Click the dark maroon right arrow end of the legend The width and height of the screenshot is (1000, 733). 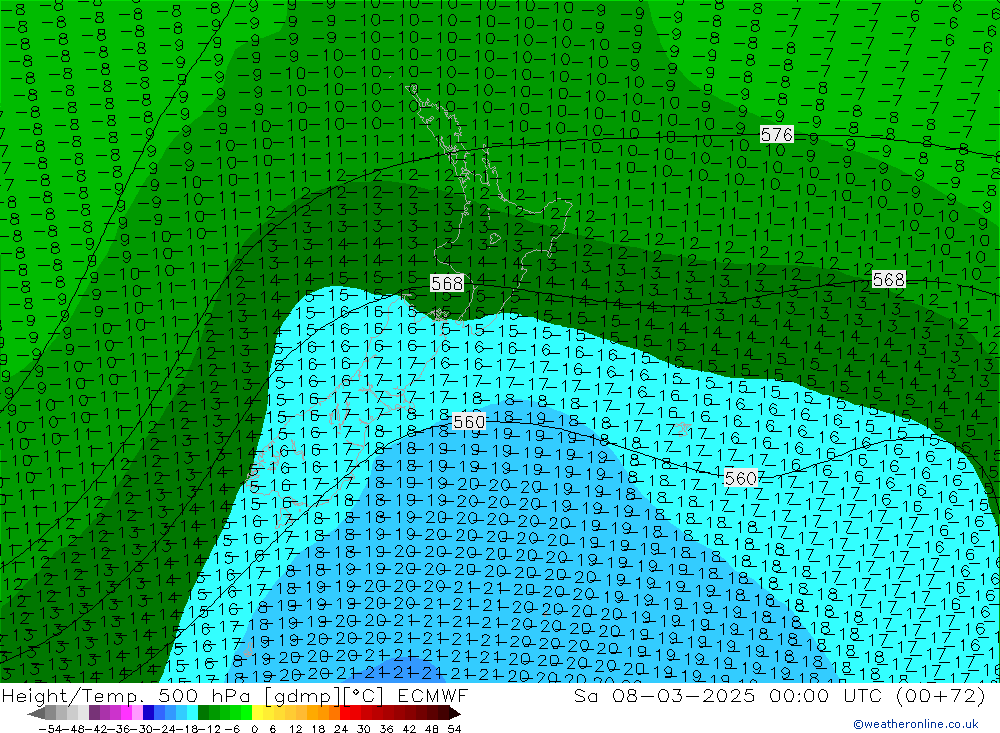(454, 713)
